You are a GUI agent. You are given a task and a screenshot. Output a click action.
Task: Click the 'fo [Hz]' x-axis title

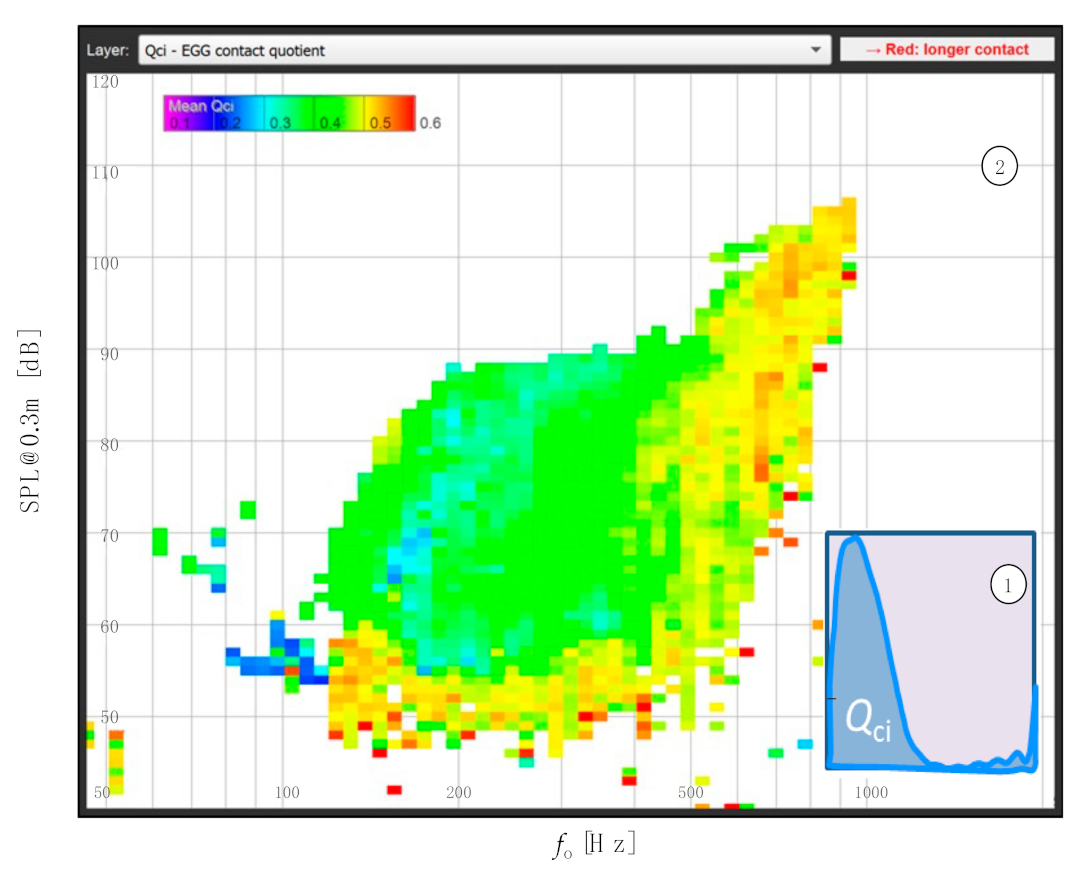[594, 846]
